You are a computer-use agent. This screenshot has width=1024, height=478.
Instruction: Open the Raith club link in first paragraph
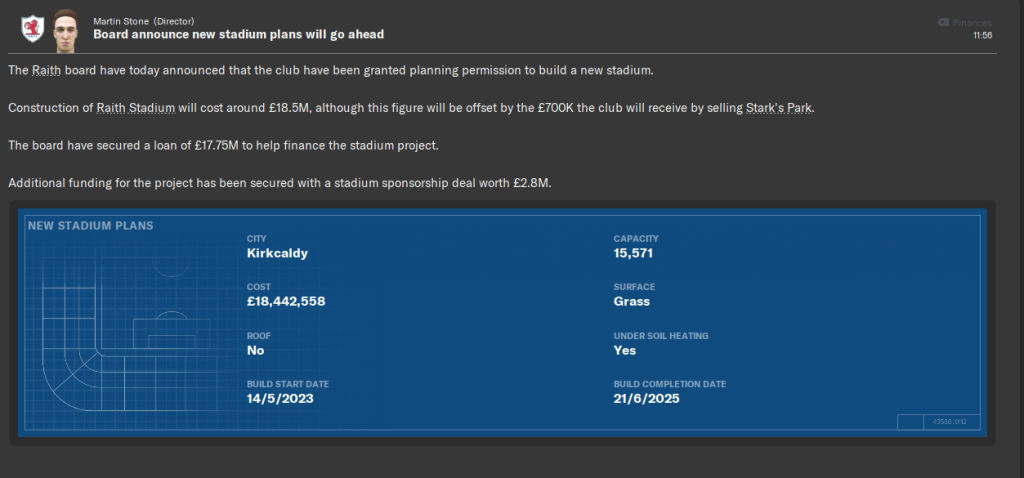[x=46, y=71]
